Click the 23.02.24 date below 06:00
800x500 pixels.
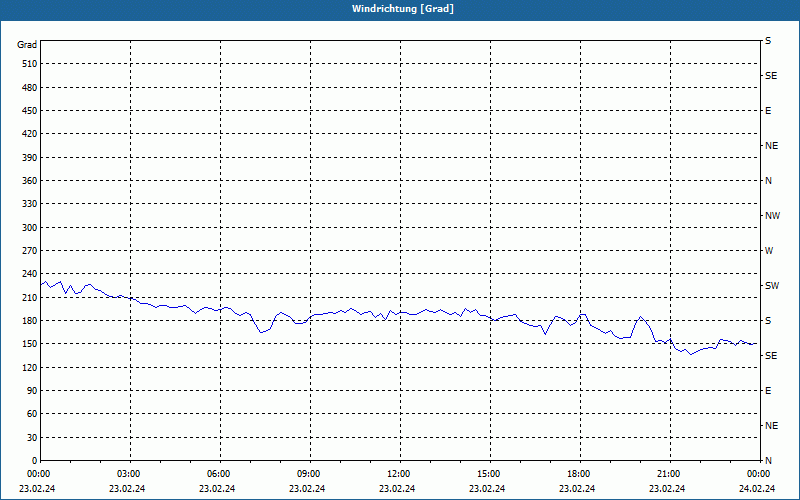217,489
